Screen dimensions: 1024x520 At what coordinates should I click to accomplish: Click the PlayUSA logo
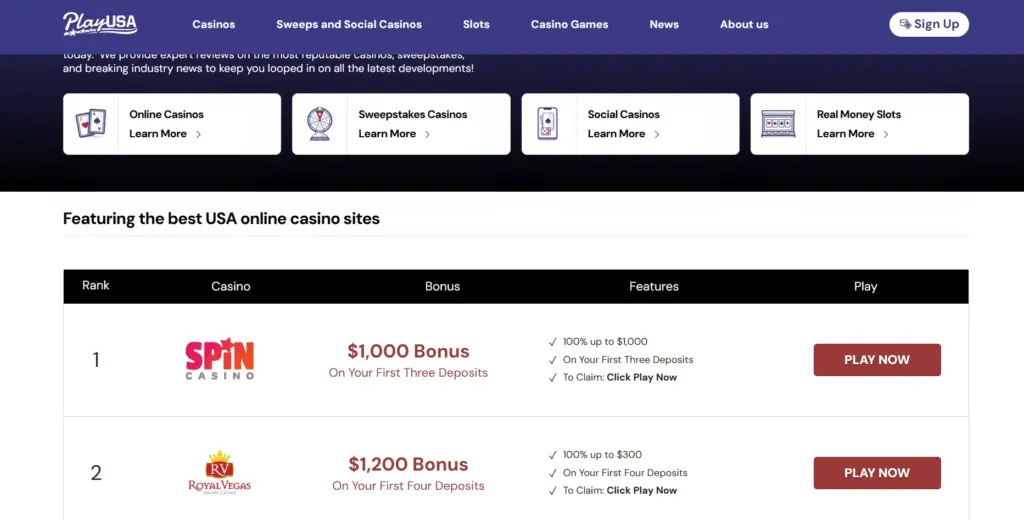click(x=100, y=24)
